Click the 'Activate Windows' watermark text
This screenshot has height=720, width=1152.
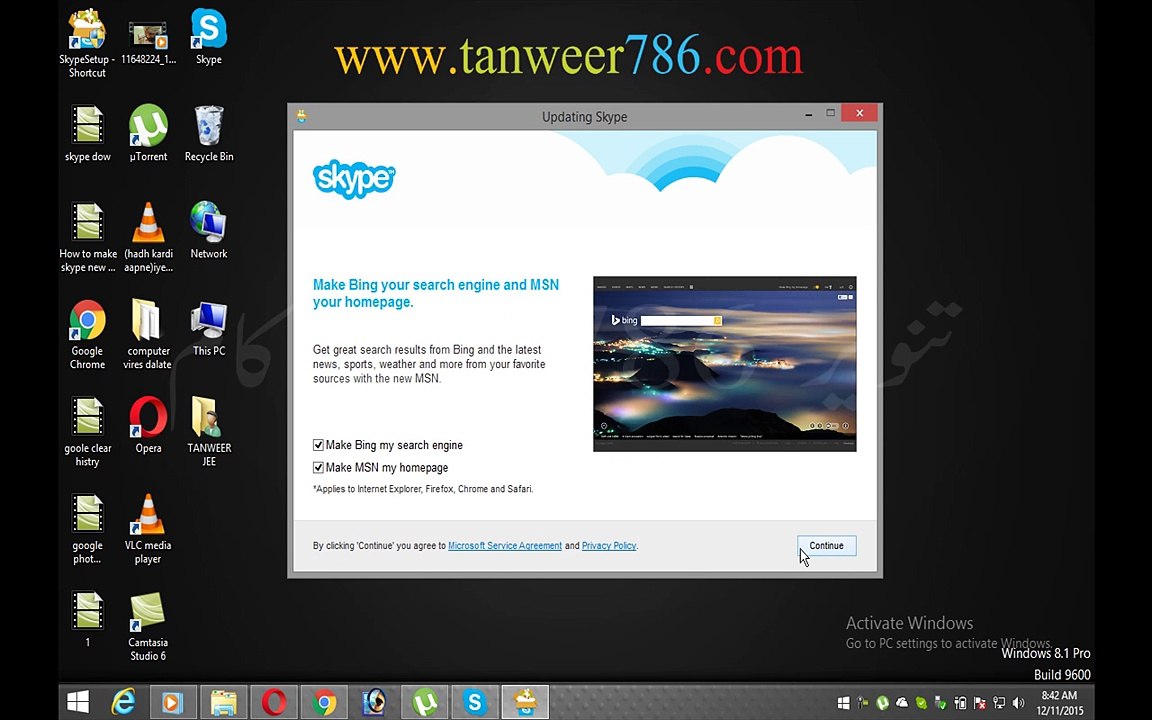[909, 623]
